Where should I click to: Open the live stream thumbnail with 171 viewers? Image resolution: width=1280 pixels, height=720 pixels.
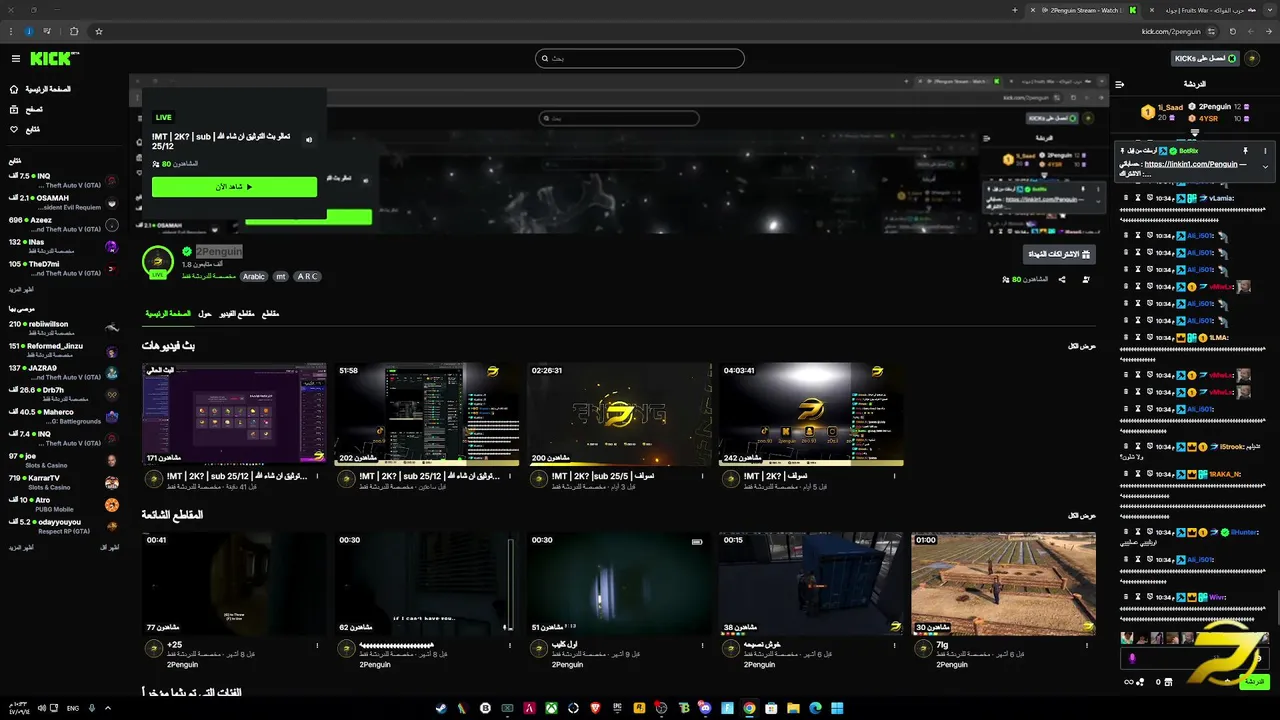click(x=234, y=414)
